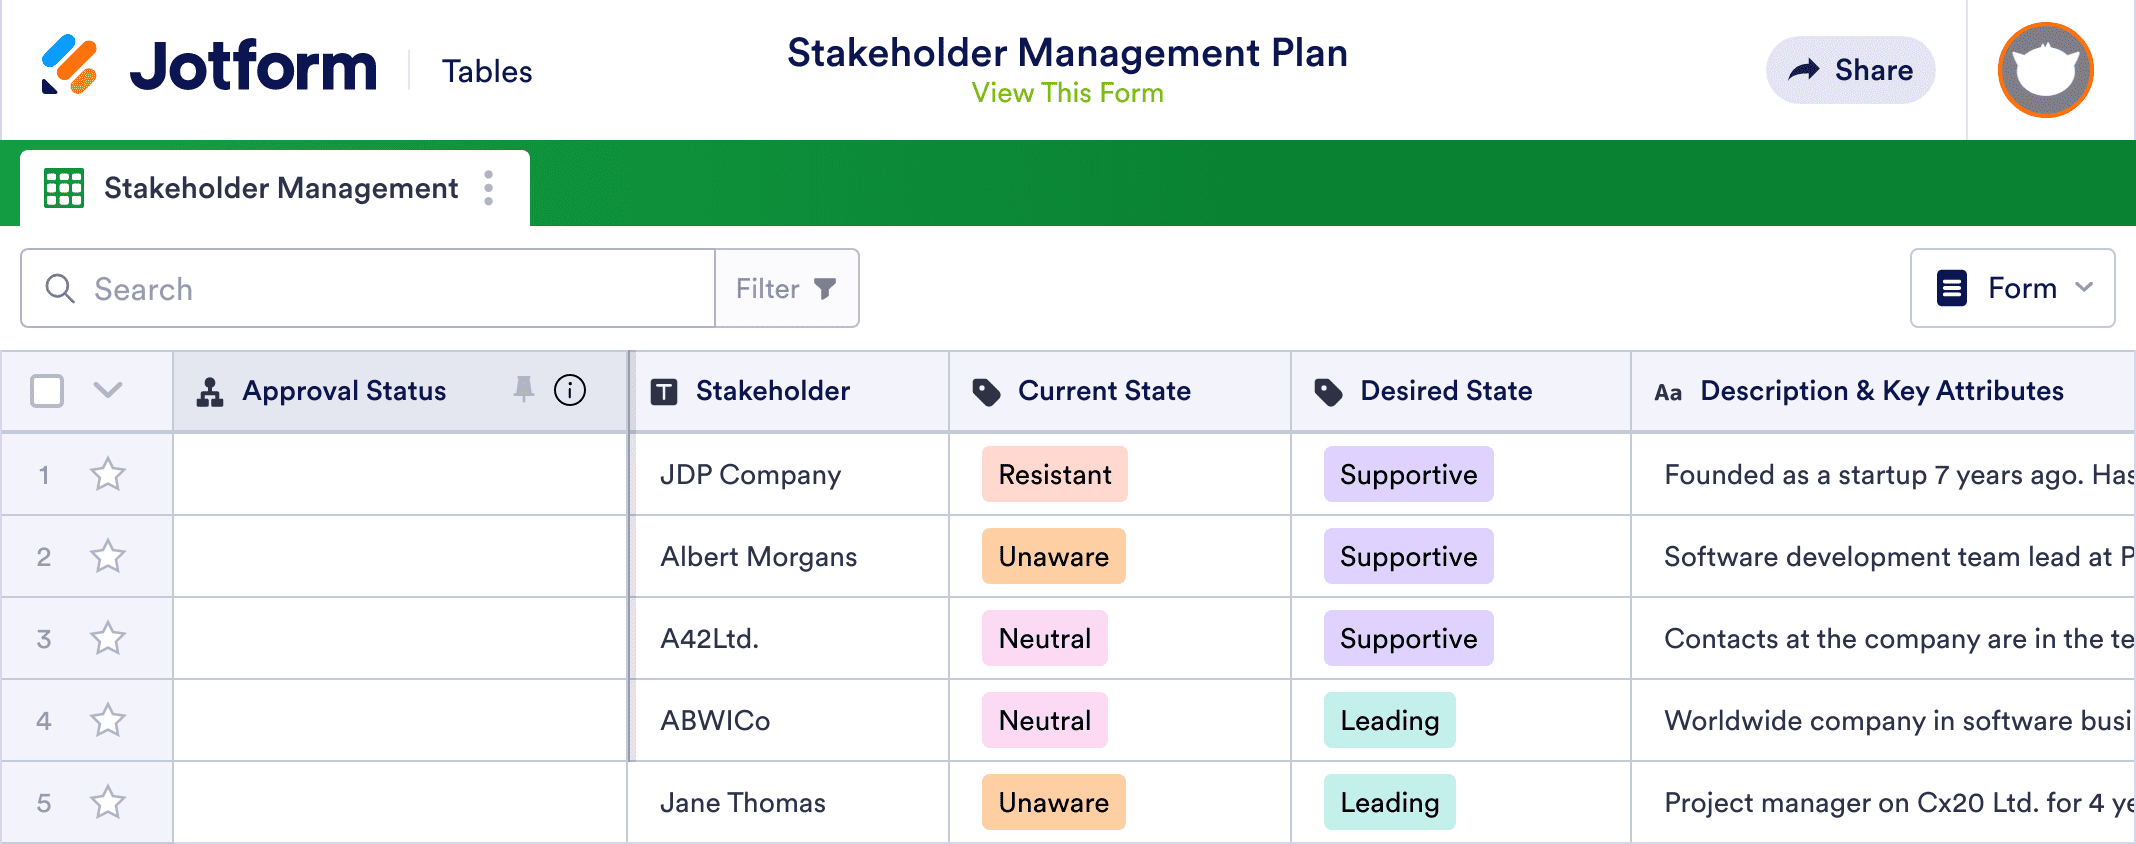Click the Stakeholder column text-type icon
2136x844 pixels.
coord(664,392)
